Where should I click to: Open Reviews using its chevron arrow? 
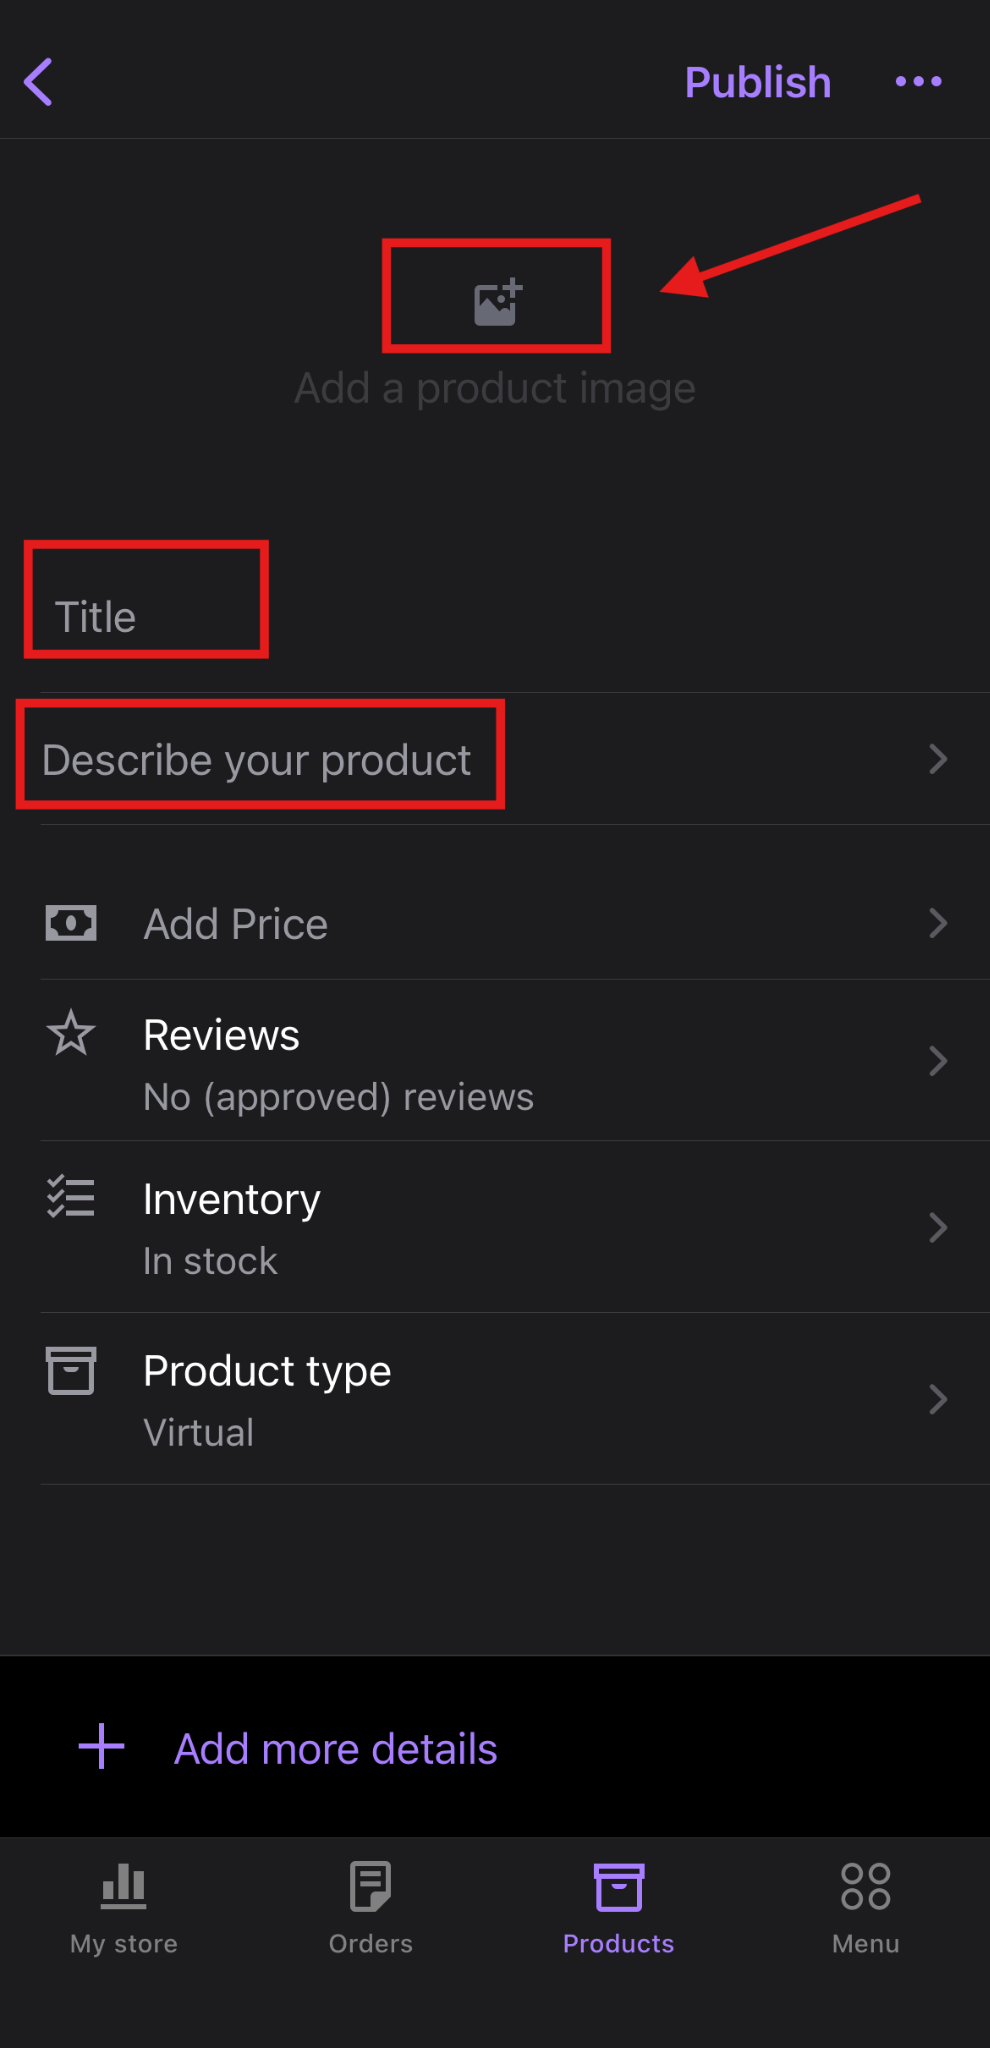click(937, 1061)
